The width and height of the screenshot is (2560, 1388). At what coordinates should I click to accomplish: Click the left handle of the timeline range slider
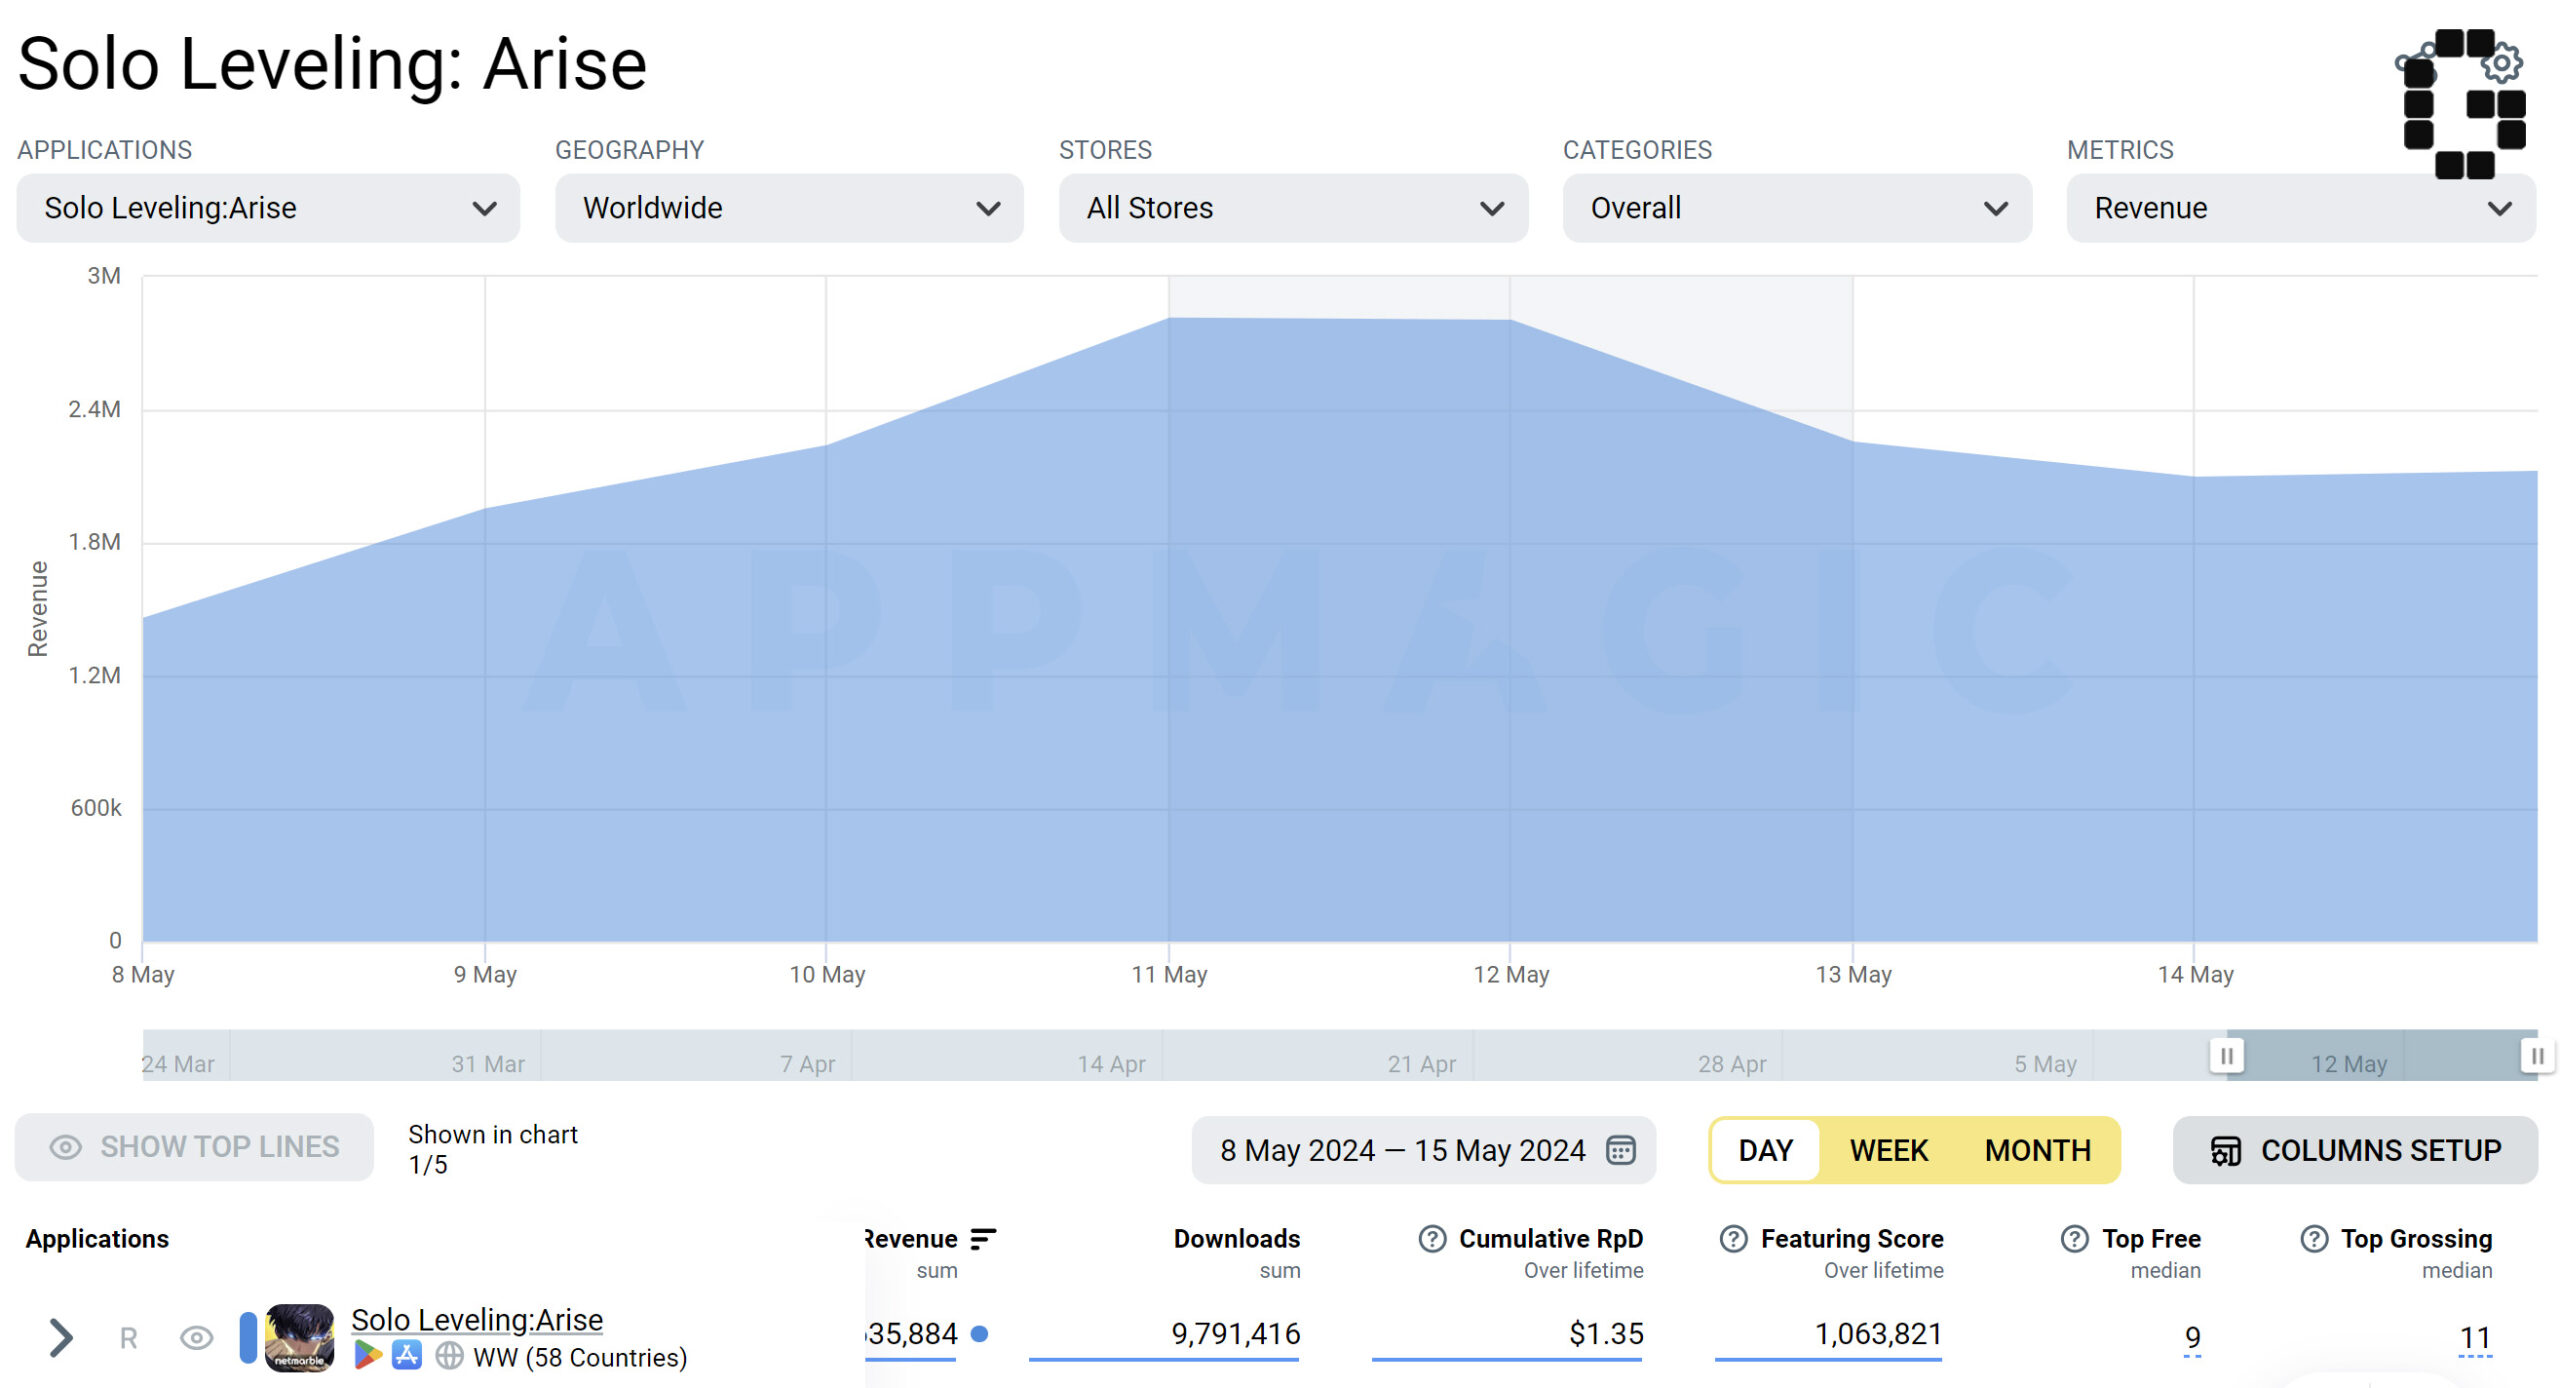pos(2226,1056)
